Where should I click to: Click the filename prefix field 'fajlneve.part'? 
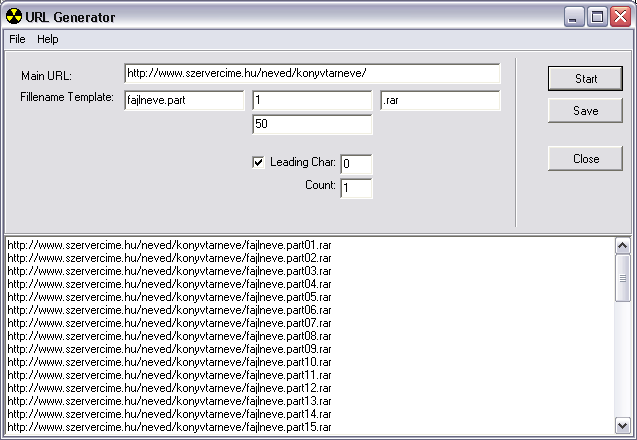coord(184,100)
